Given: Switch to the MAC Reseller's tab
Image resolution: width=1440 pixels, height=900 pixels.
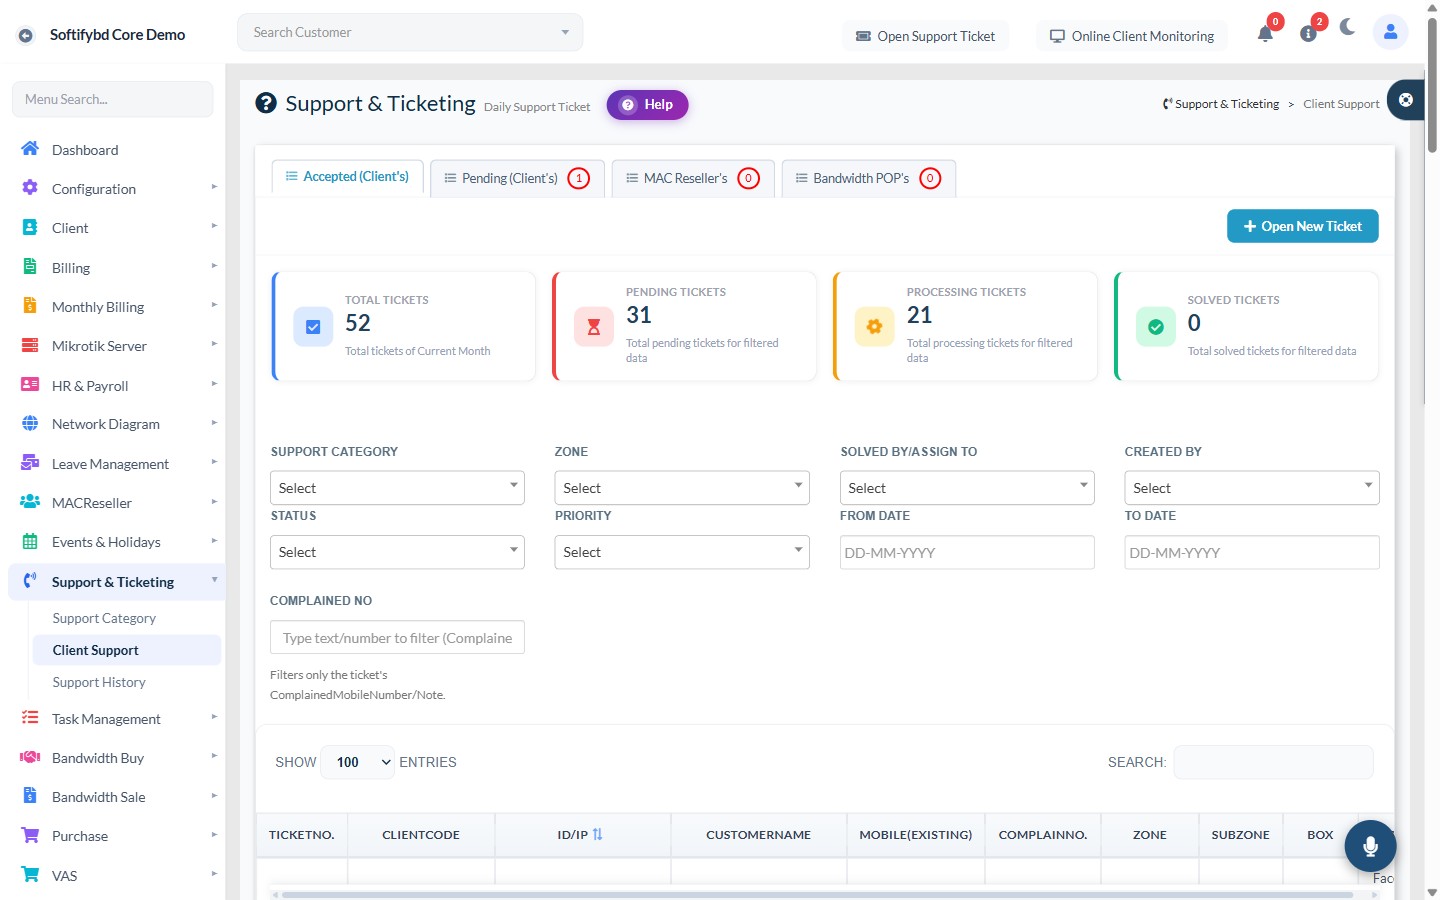Looking at the screenshot, I should click(x=693, y=178).
